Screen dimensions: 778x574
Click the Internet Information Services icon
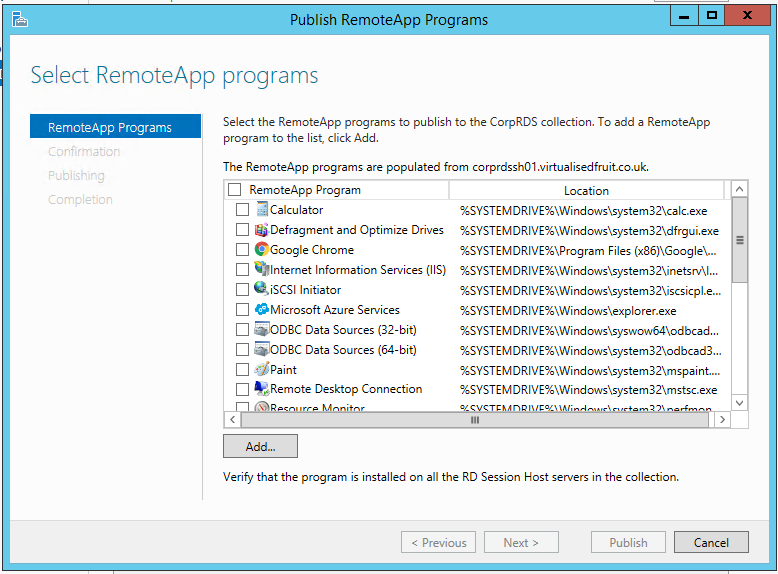tap(262, 270)
